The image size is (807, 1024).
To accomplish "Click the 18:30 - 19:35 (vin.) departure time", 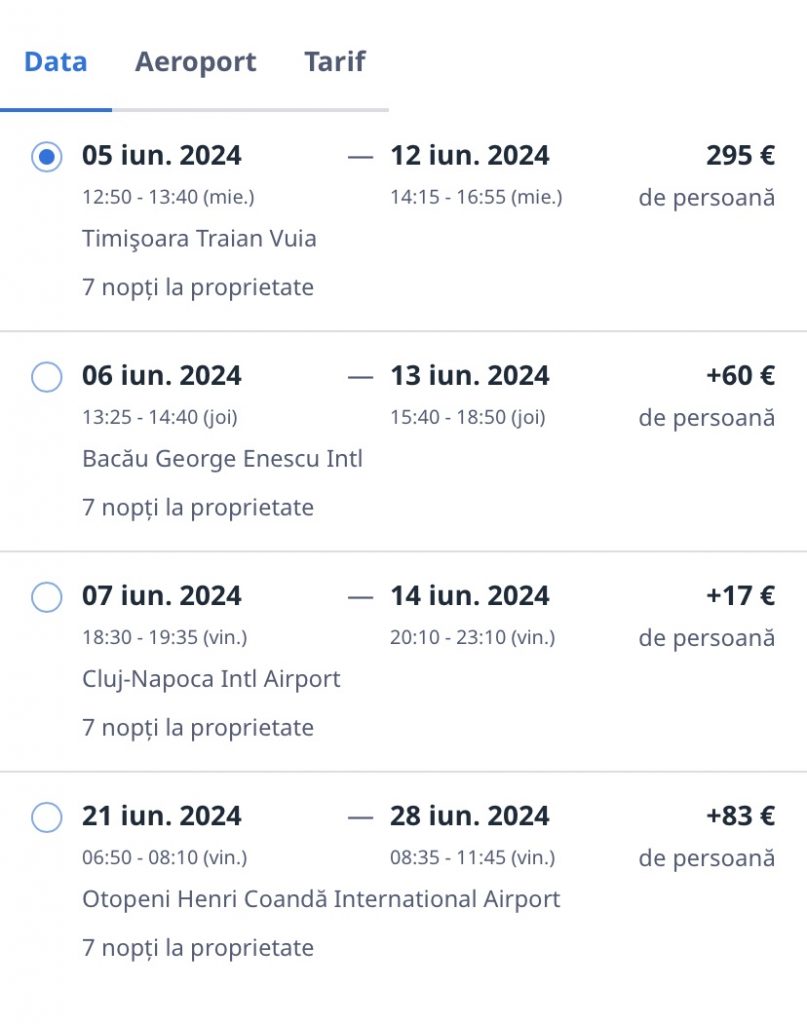I will click(164, 637).
